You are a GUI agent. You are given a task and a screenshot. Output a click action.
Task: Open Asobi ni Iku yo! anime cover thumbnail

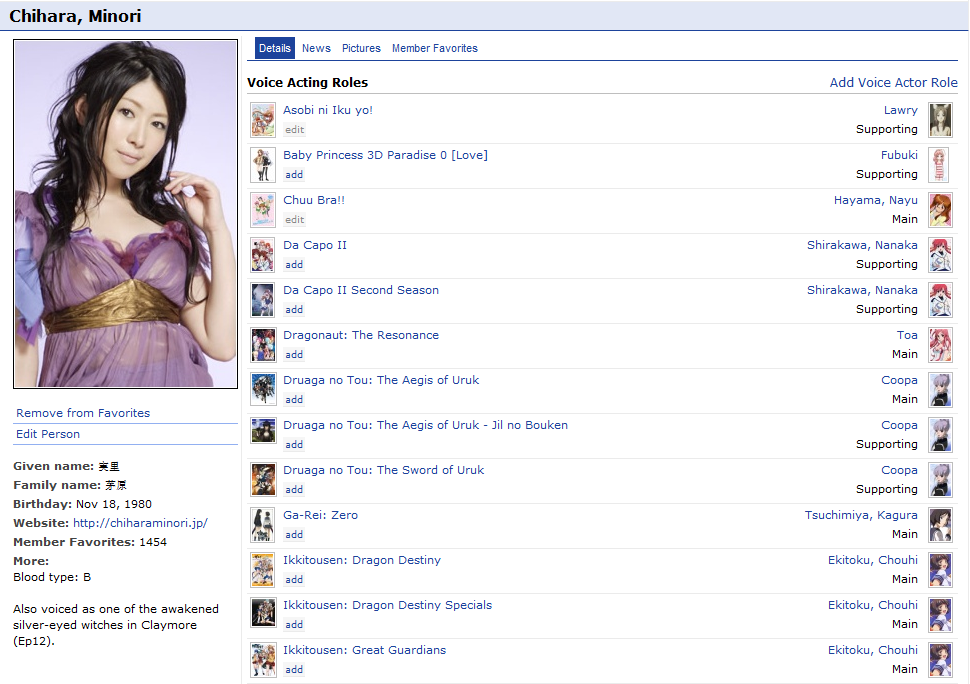pyautogui.click(x=263, y=120)
